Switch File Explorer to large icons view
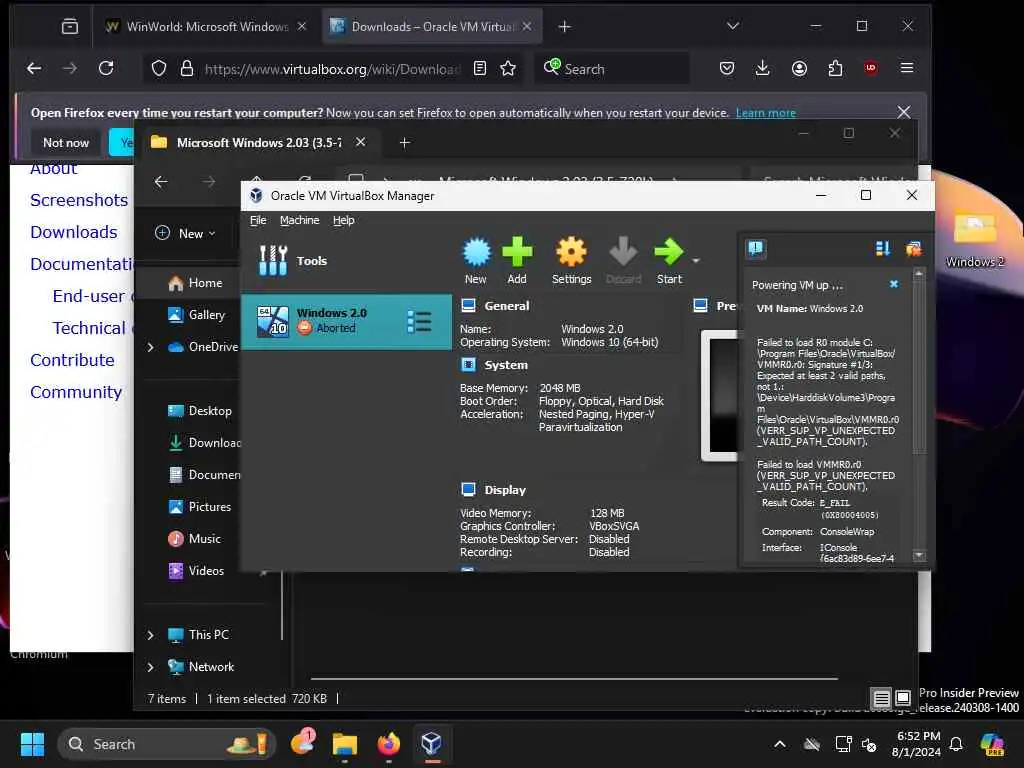1024x768 pixels. pos(903,698)
